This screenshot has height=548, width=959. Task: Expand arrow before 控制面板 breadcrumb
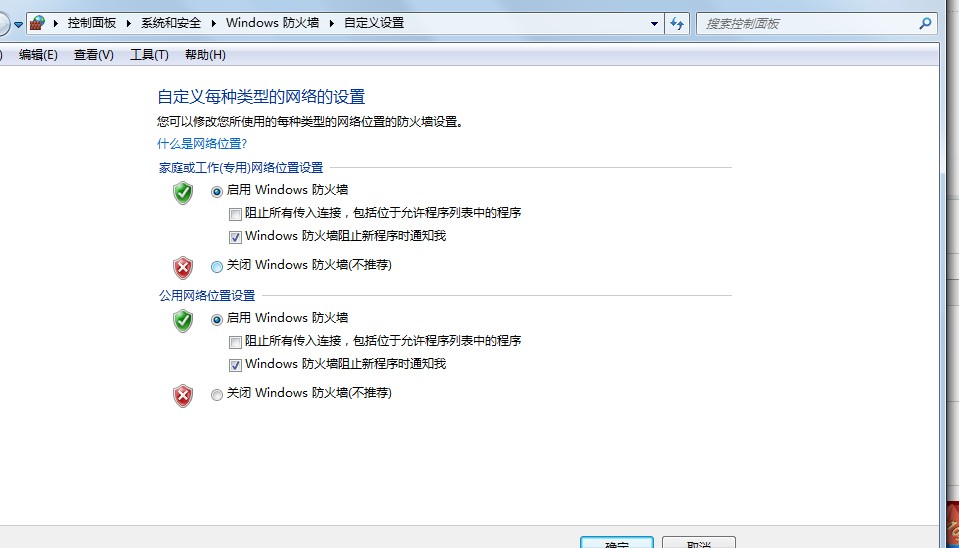pyautogui.click(x=56, y=23)
